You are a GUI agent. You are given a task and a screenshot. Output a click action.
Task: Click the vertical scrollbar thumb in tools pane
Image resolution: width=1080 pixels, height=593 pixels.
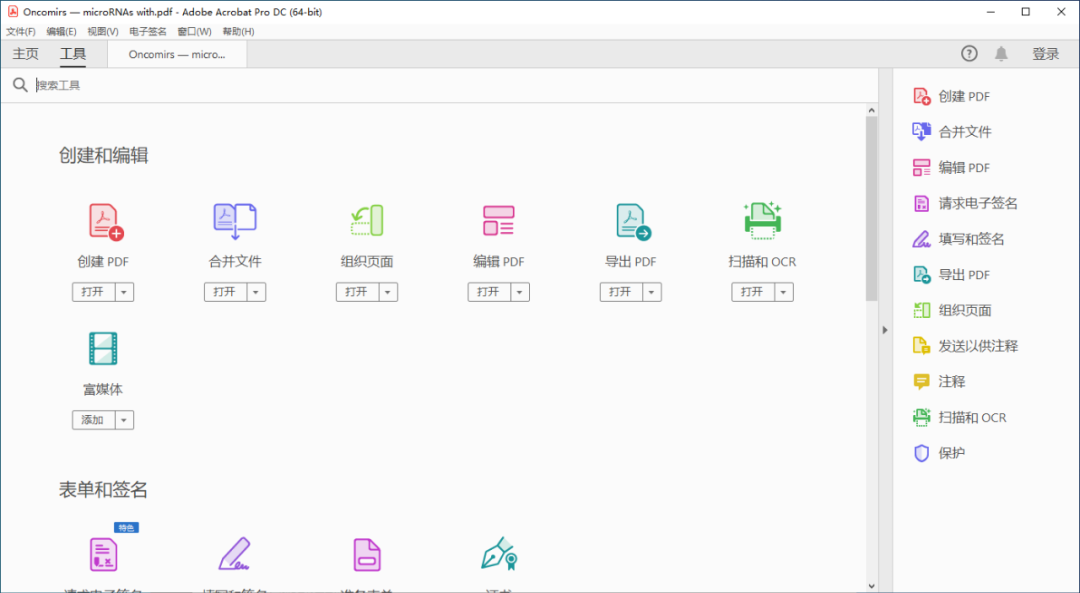pos(871,209)
